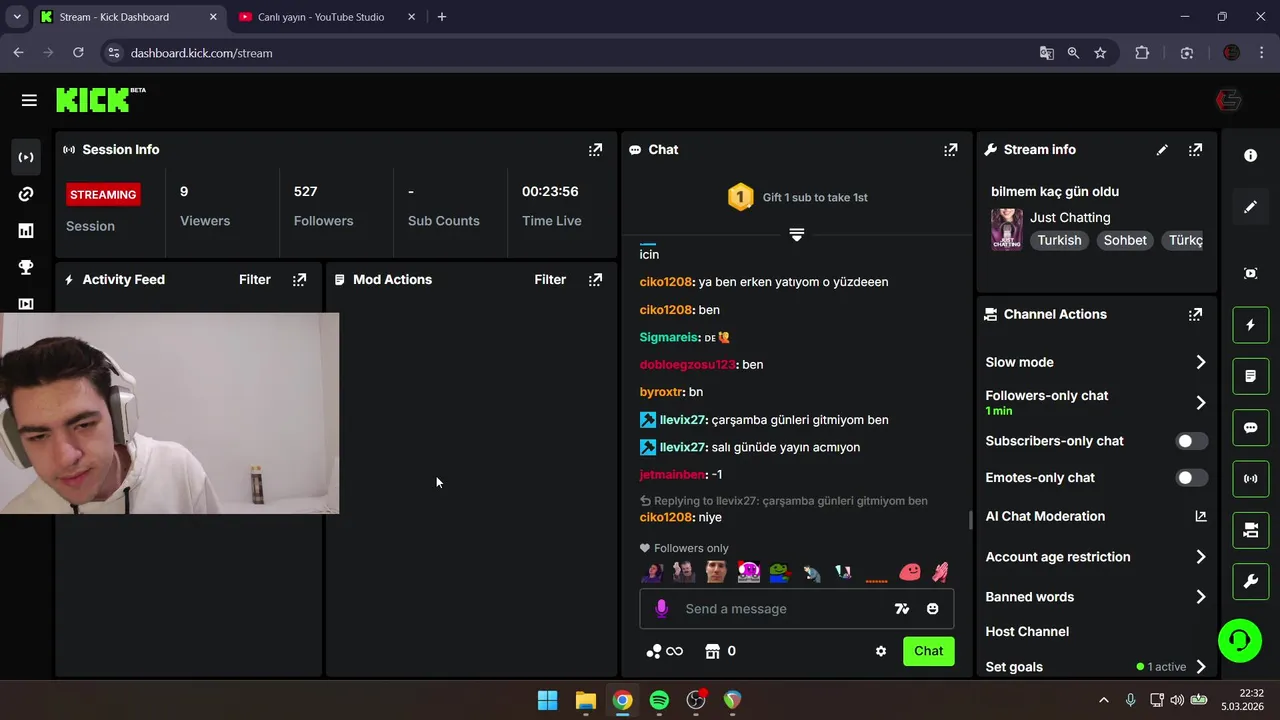Toggle Channel Actions panel button in right sidebar
Viewport: 1280px width, 720px height.
coord(1250,531)
